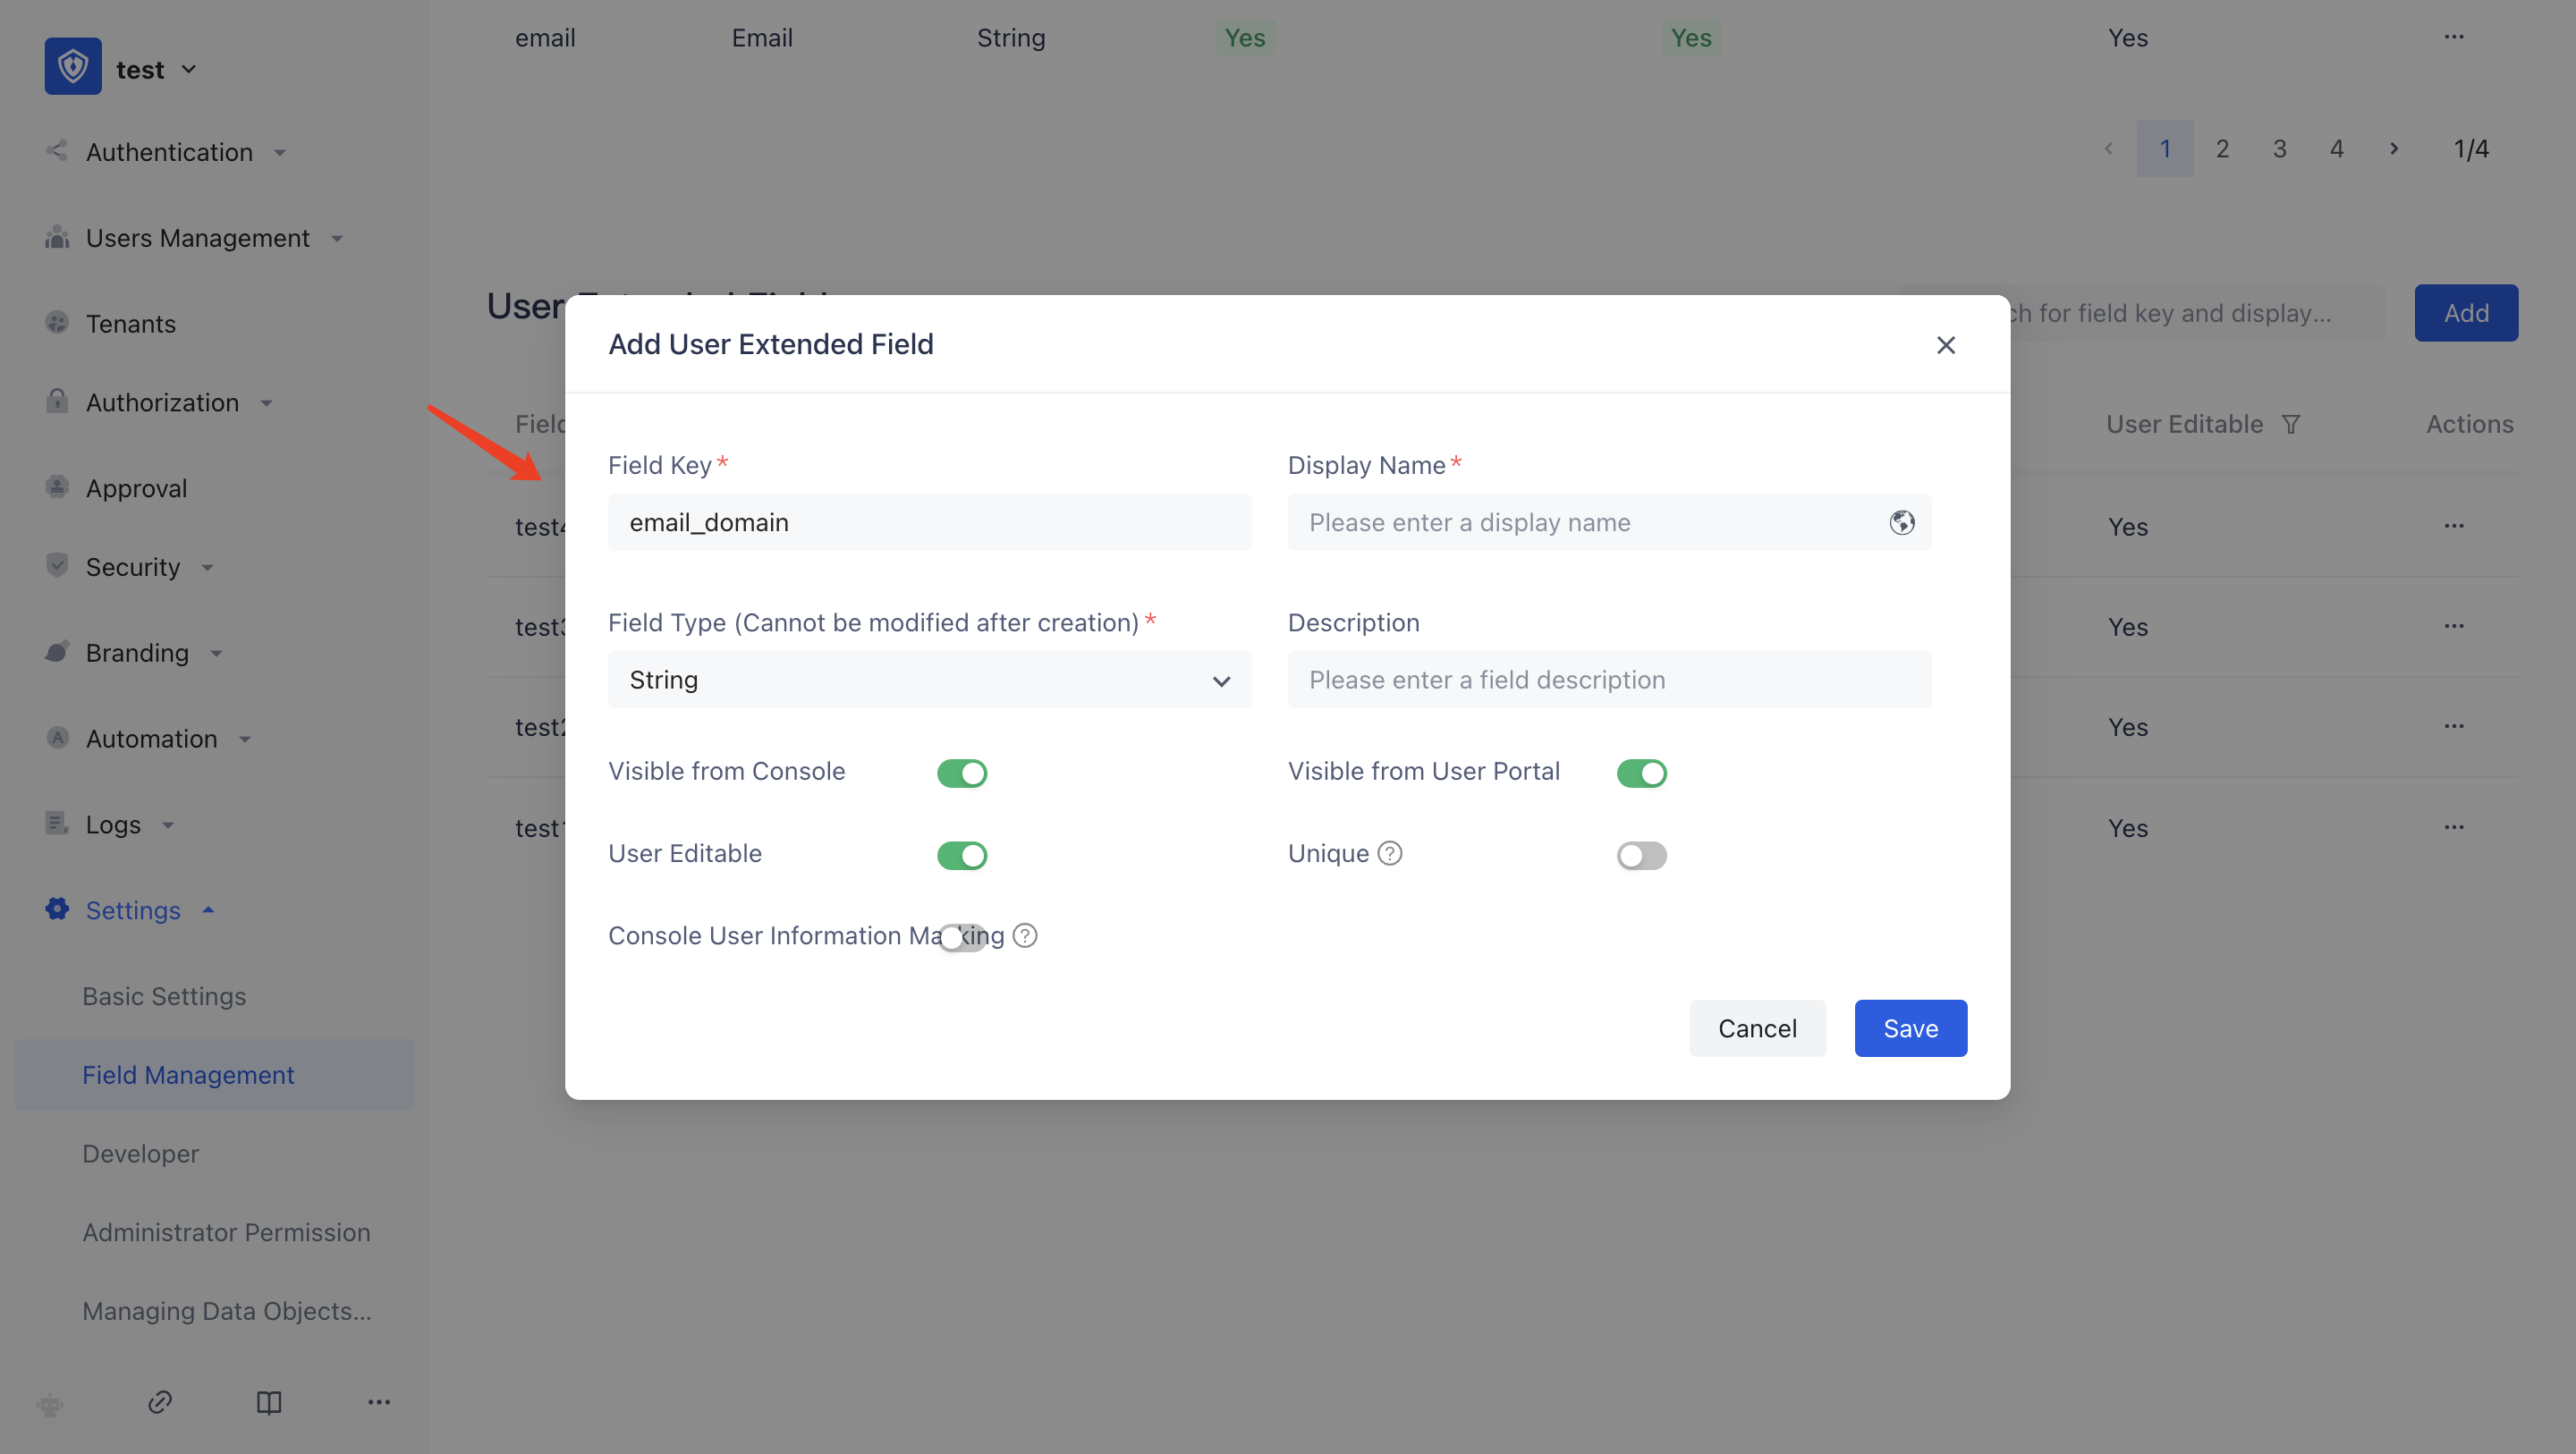
Task: Click the globe icon in Display Name field
Action: (x=1901, y=522)
